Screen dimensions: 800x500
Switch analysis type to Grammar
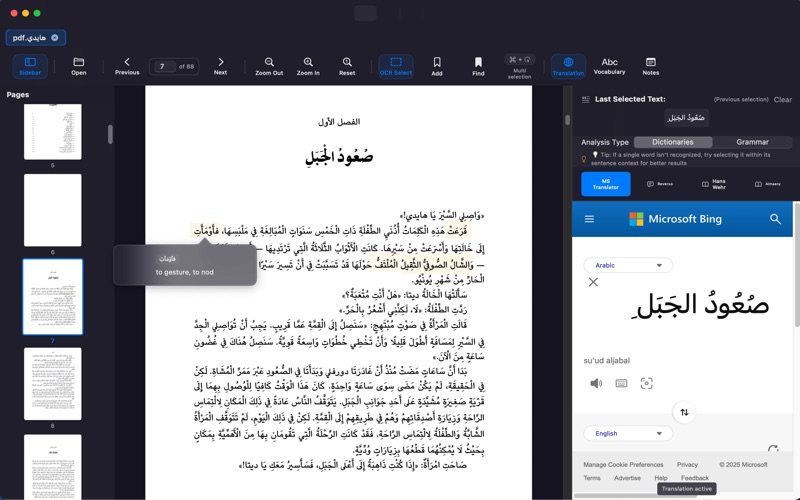coord(752,142)
